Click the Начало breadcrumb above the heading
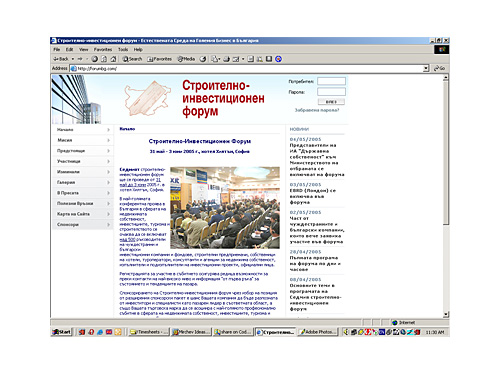 pyautogui.click(x=127, y=129)
